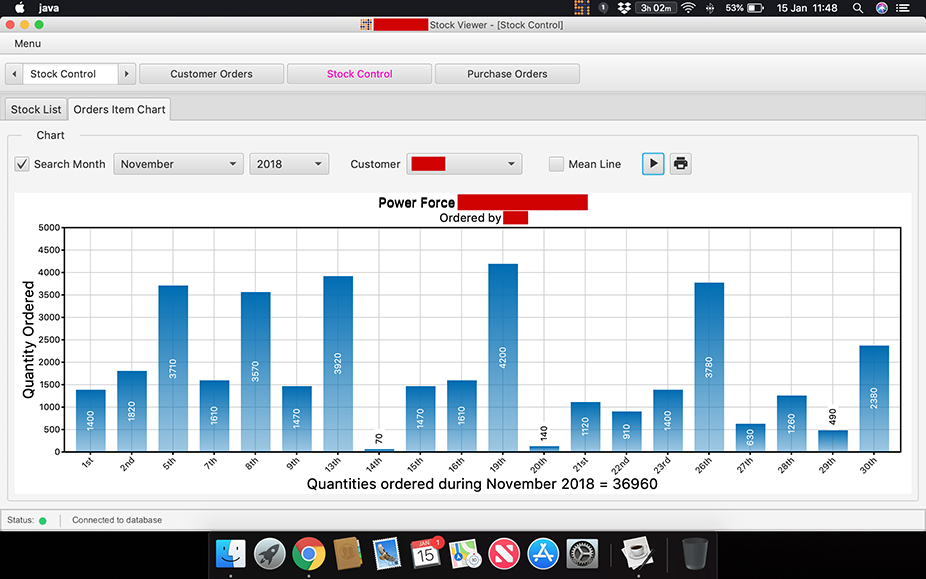Screen dimensions: 926x579
Task: Open Finder from the dock
Action: click(230, 554)
